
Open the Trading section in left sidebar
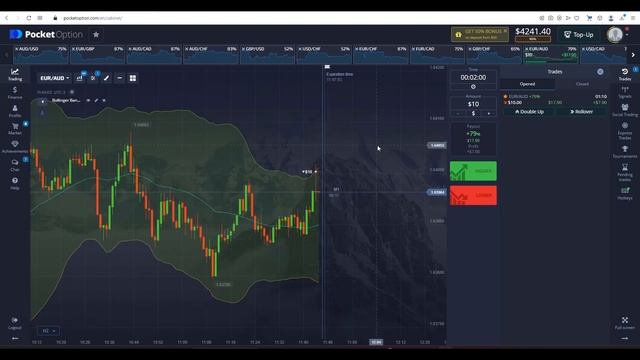point(15,75)
